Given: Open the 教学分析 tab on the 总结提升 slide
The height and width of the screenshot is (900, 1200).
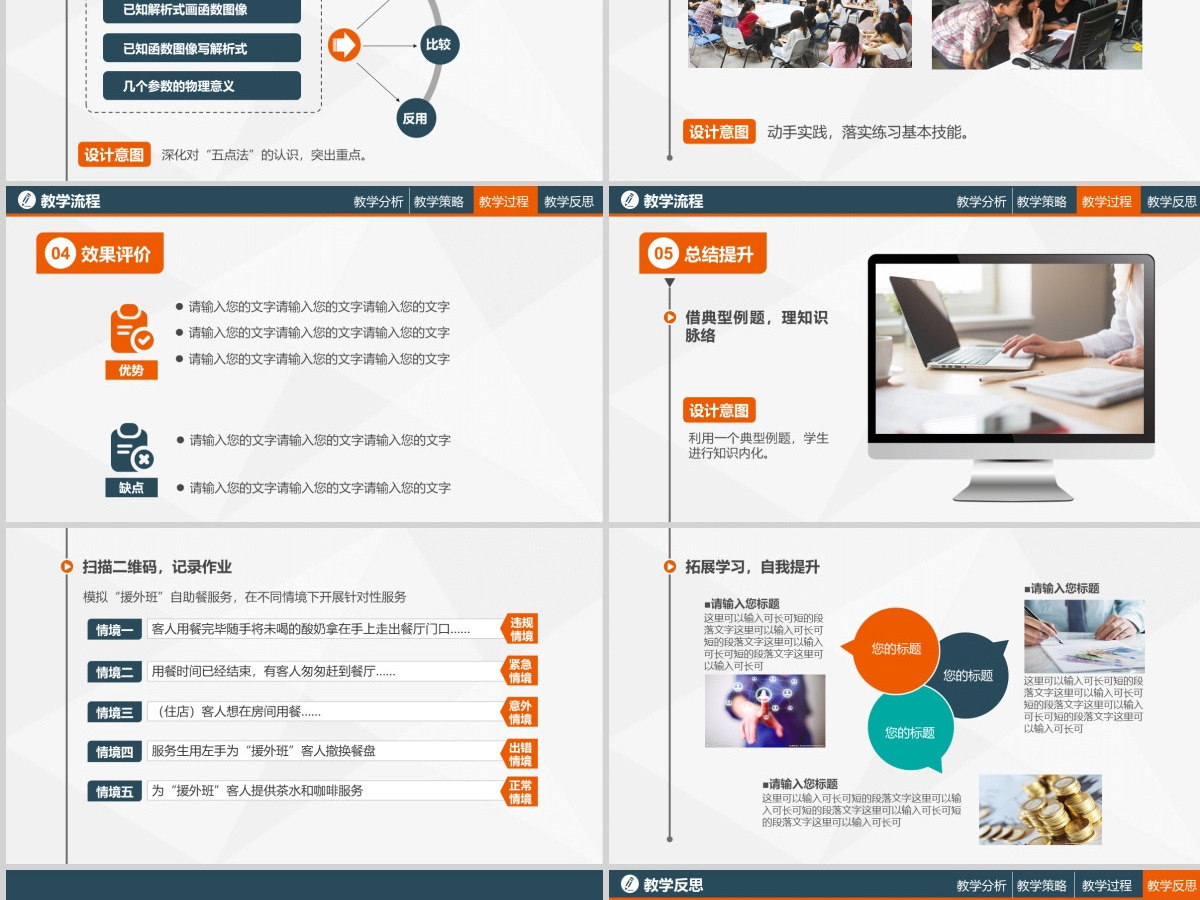Looking at the screenshot, I should tap(982, 201).
